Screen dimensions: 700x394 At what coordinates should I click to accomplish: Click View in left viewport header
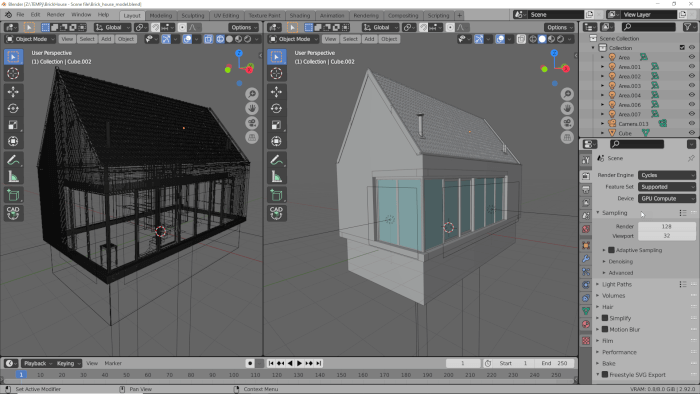(x=67, y=39)
